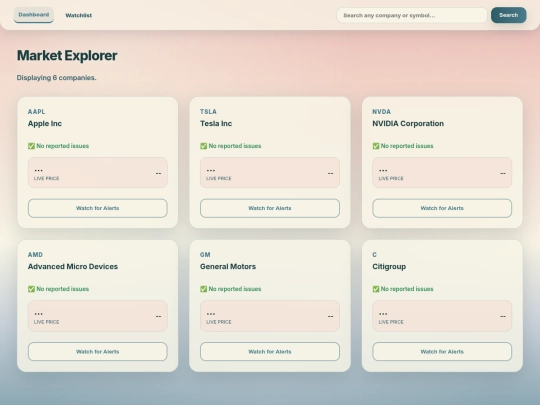Image resolution: width=540 pixels, height=405 pixels.
Task: Select the GM ticker symbol
Action: point(205,255)
